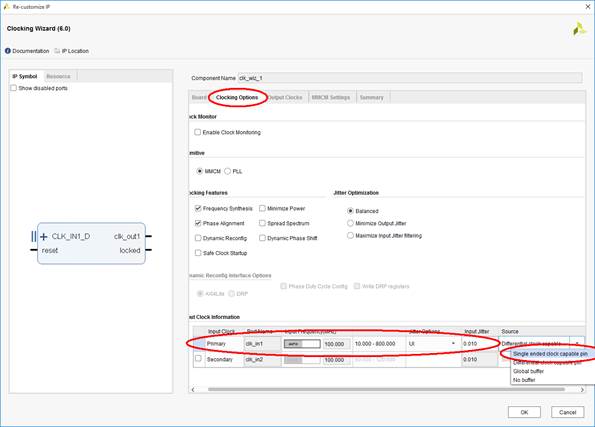Click the Secondary port name clk_in2
Viewport: 595px width, 427px height.
(262, 359)
